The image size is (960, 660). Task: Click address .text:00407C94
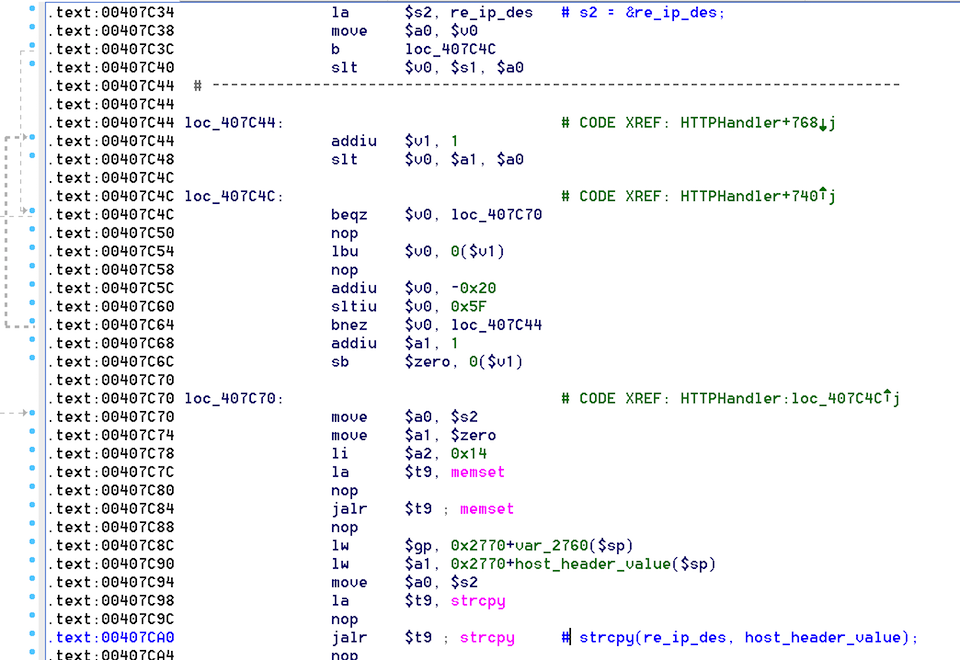(x=111, y=582)
